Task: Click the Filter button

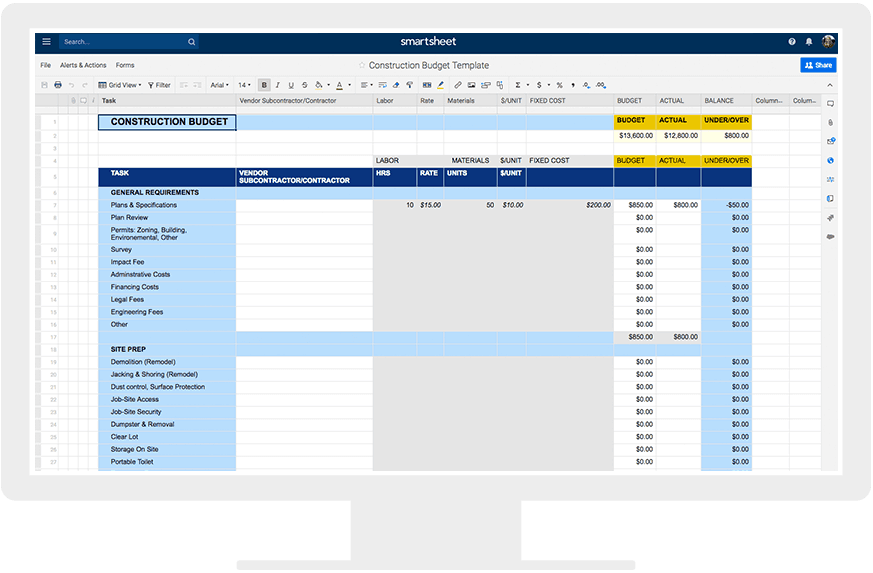Action: click(x=159, y=85)
